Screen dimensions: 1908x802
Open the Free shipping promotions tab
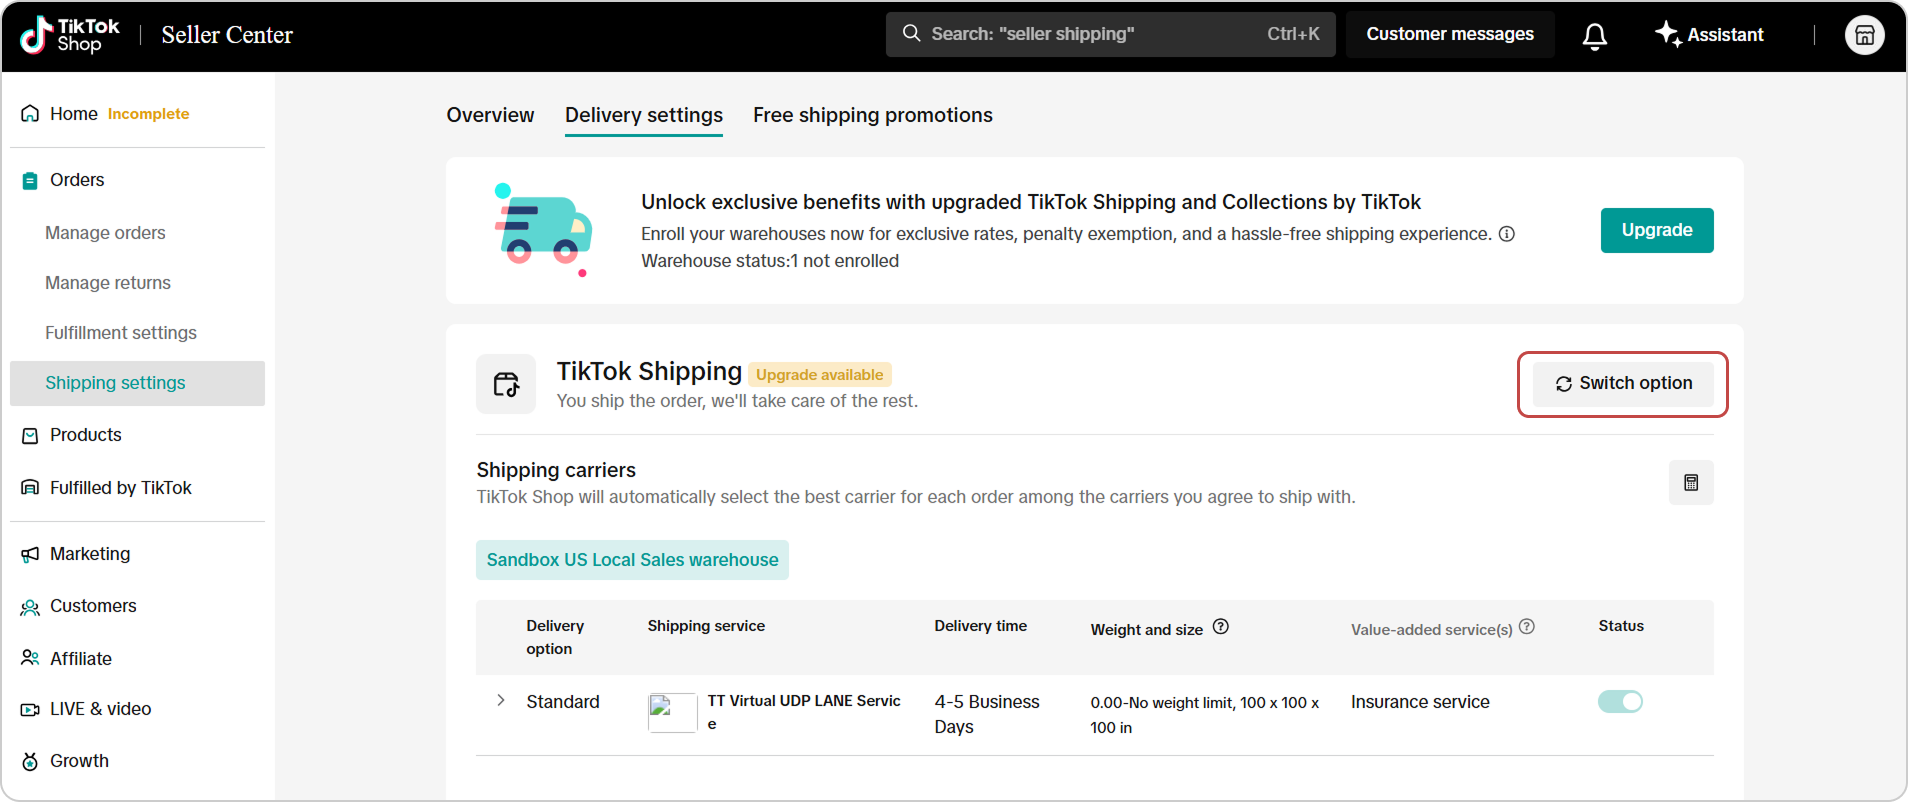tap(872, 115)
